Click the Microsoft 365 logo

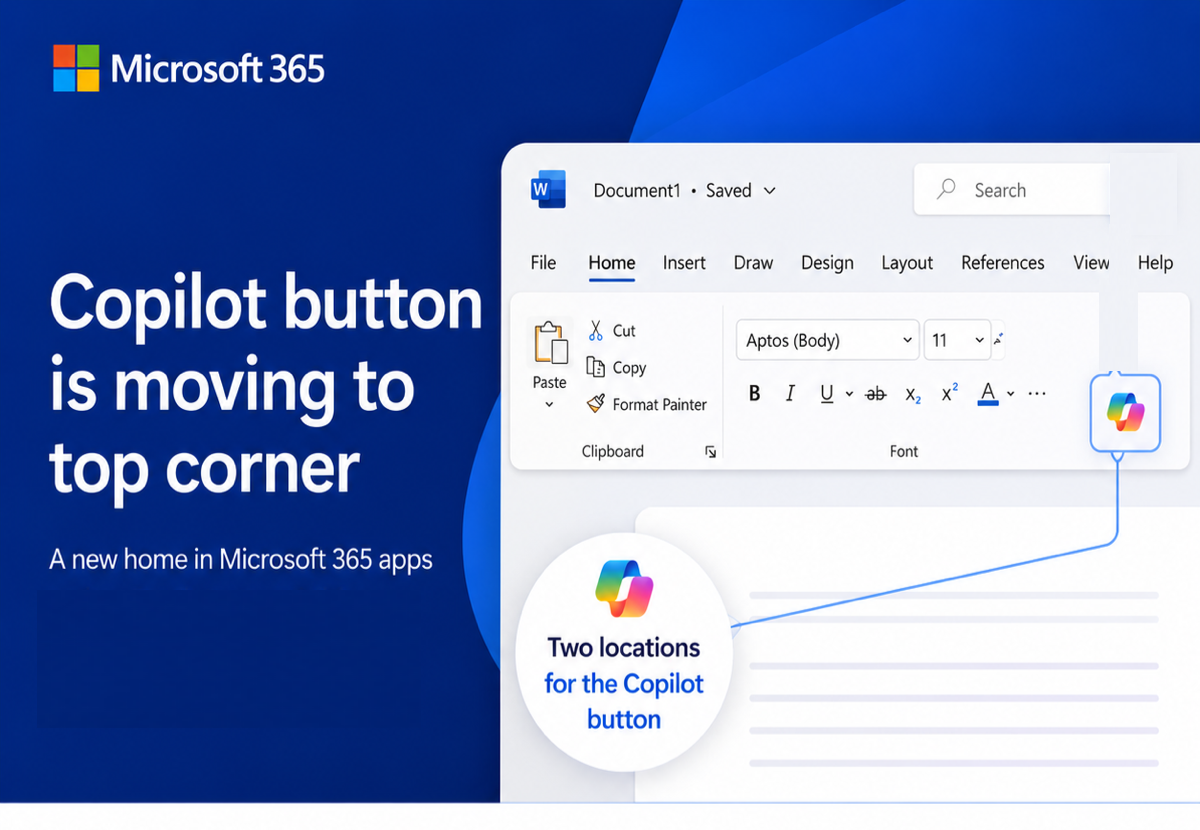[189, 68]
